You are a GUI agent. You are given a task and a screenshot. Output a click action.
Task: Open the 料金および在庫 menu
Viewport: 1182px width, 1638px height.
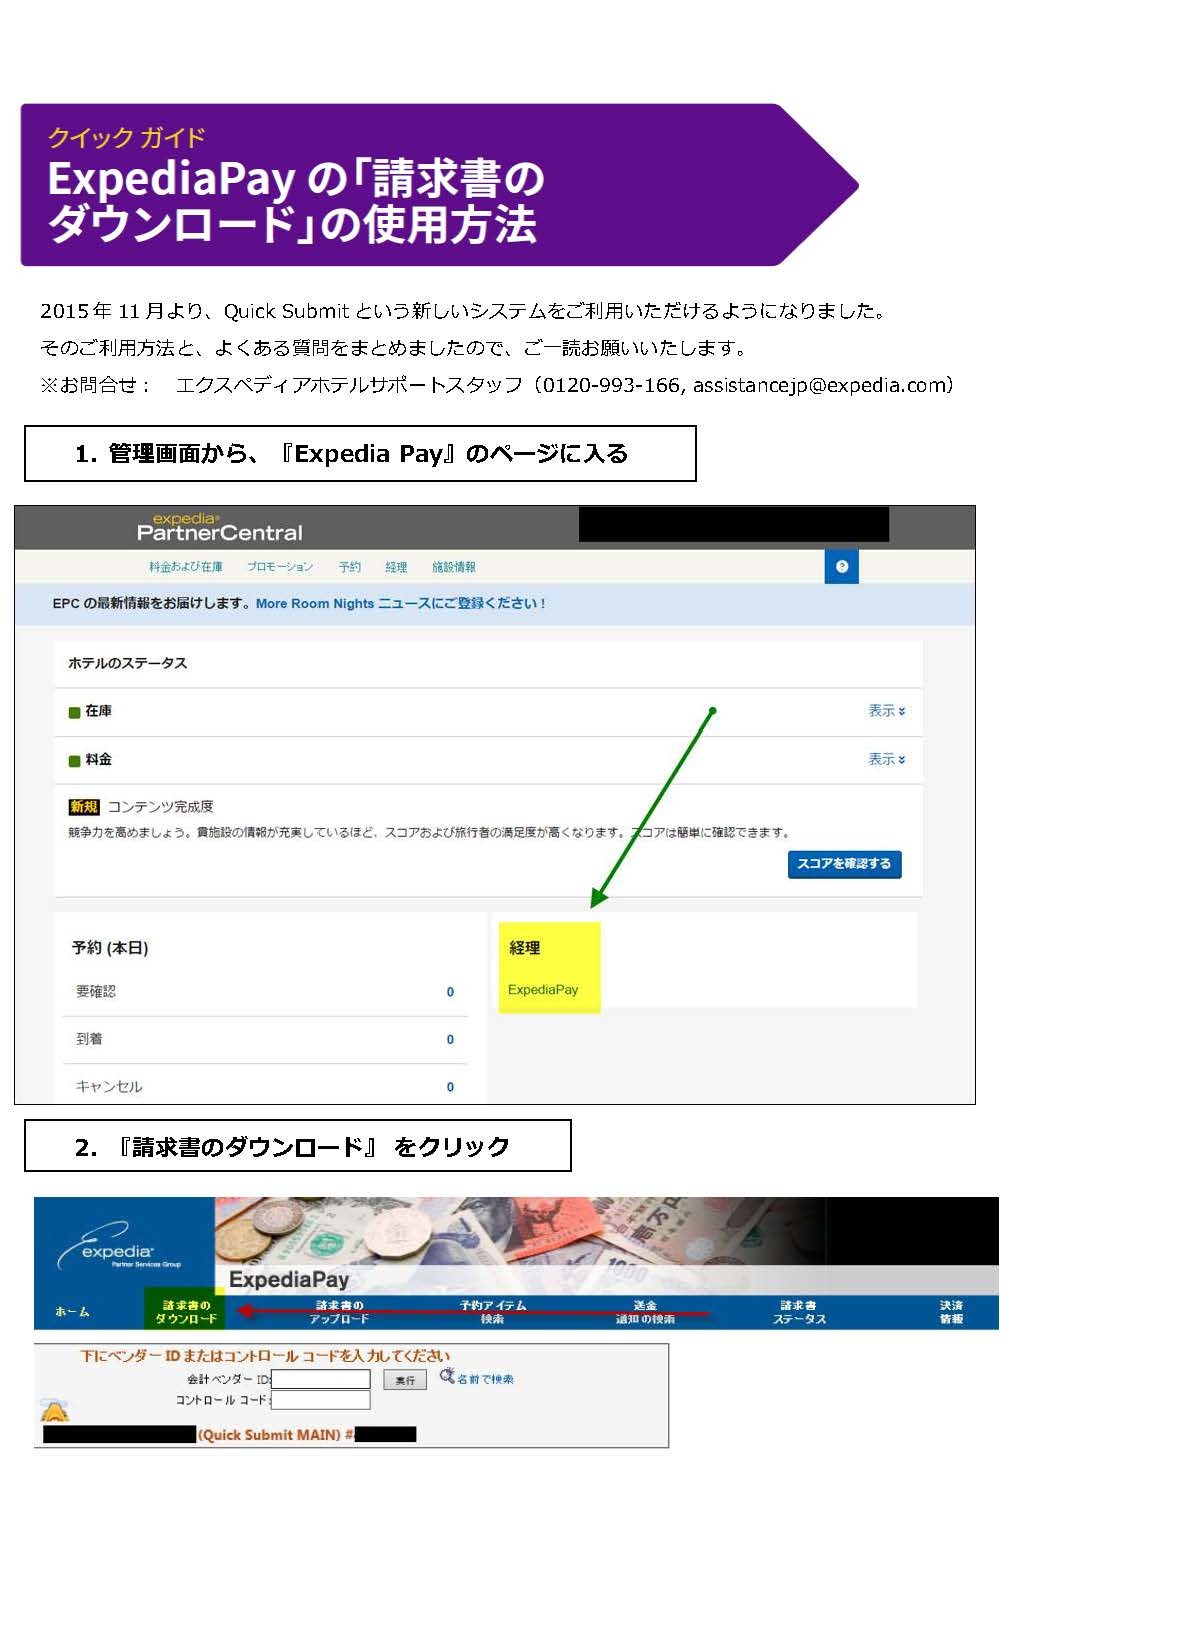coord(186,567)
